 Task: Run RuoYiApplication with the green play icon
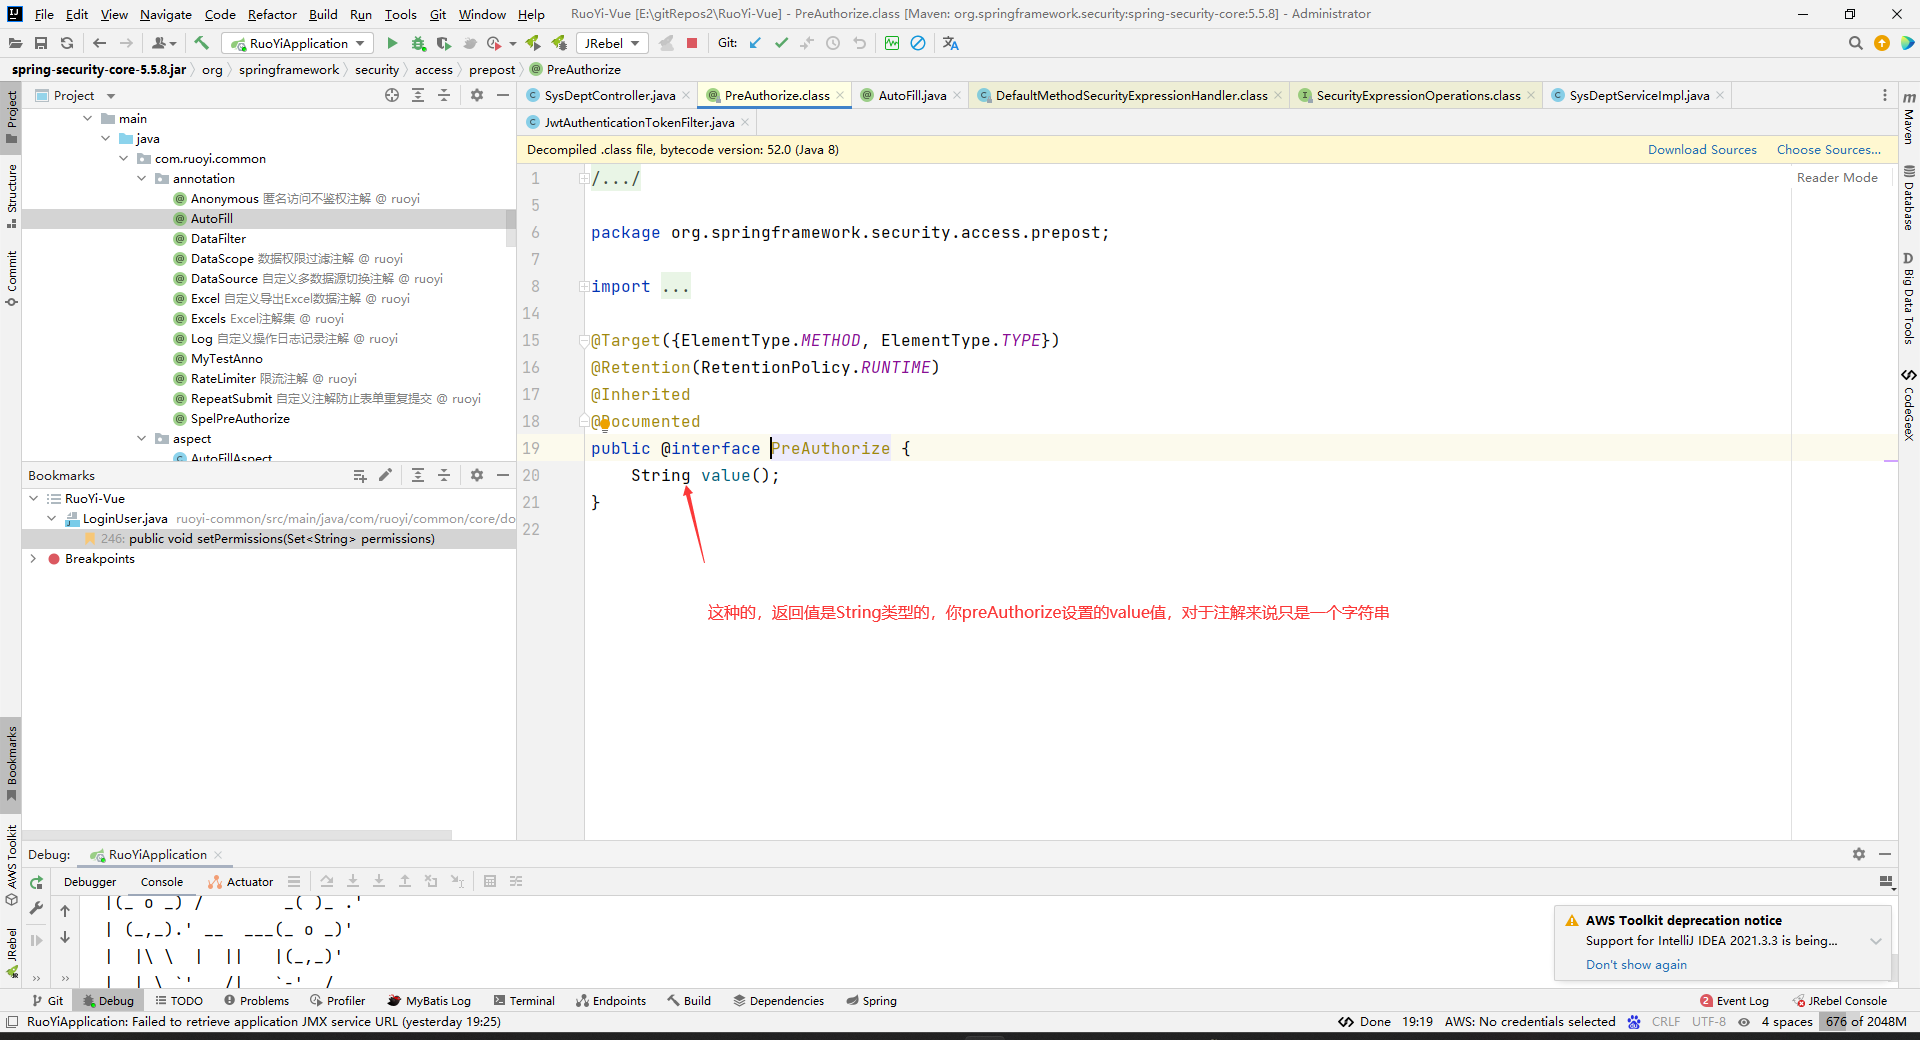[x=392, y=43]
